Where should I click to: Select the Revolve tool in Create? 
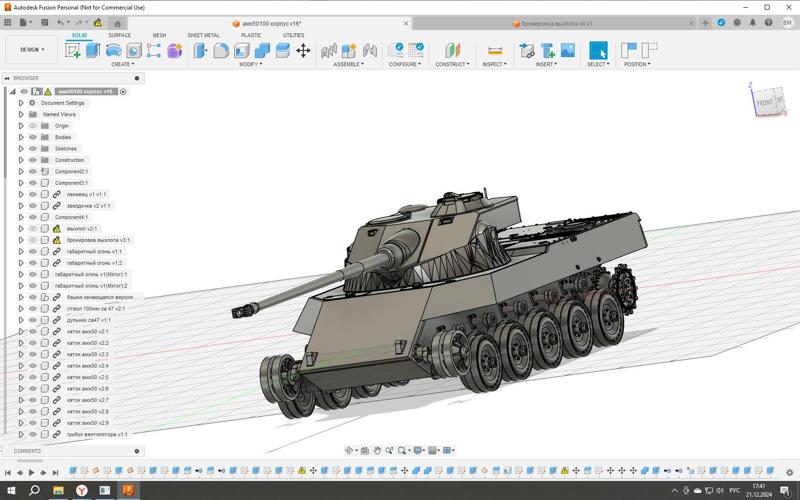113,50
